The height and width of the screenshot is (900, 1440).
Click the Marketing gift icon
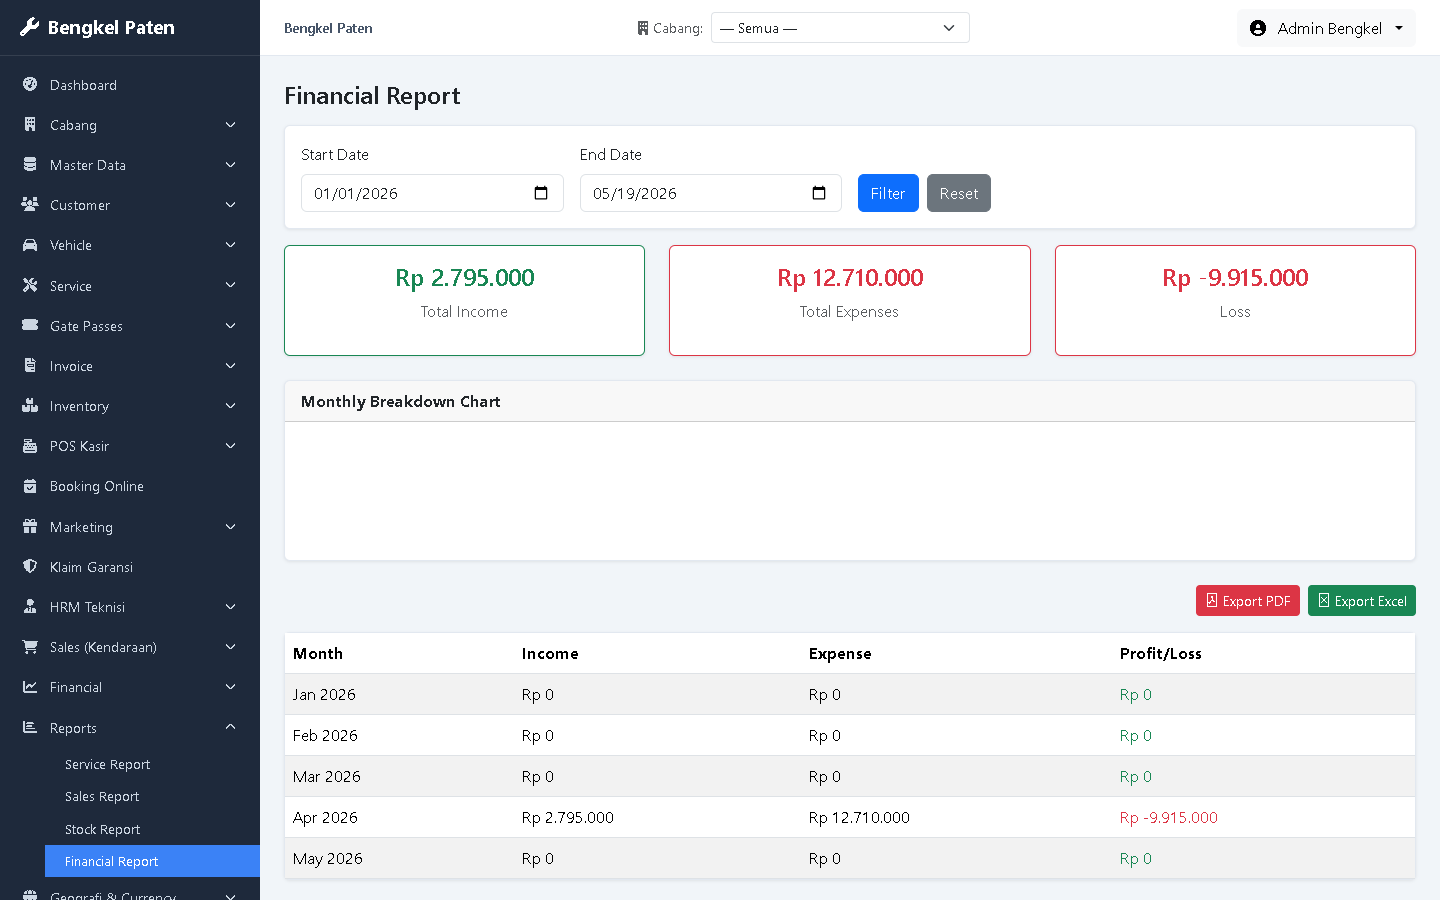coord(30,527)
